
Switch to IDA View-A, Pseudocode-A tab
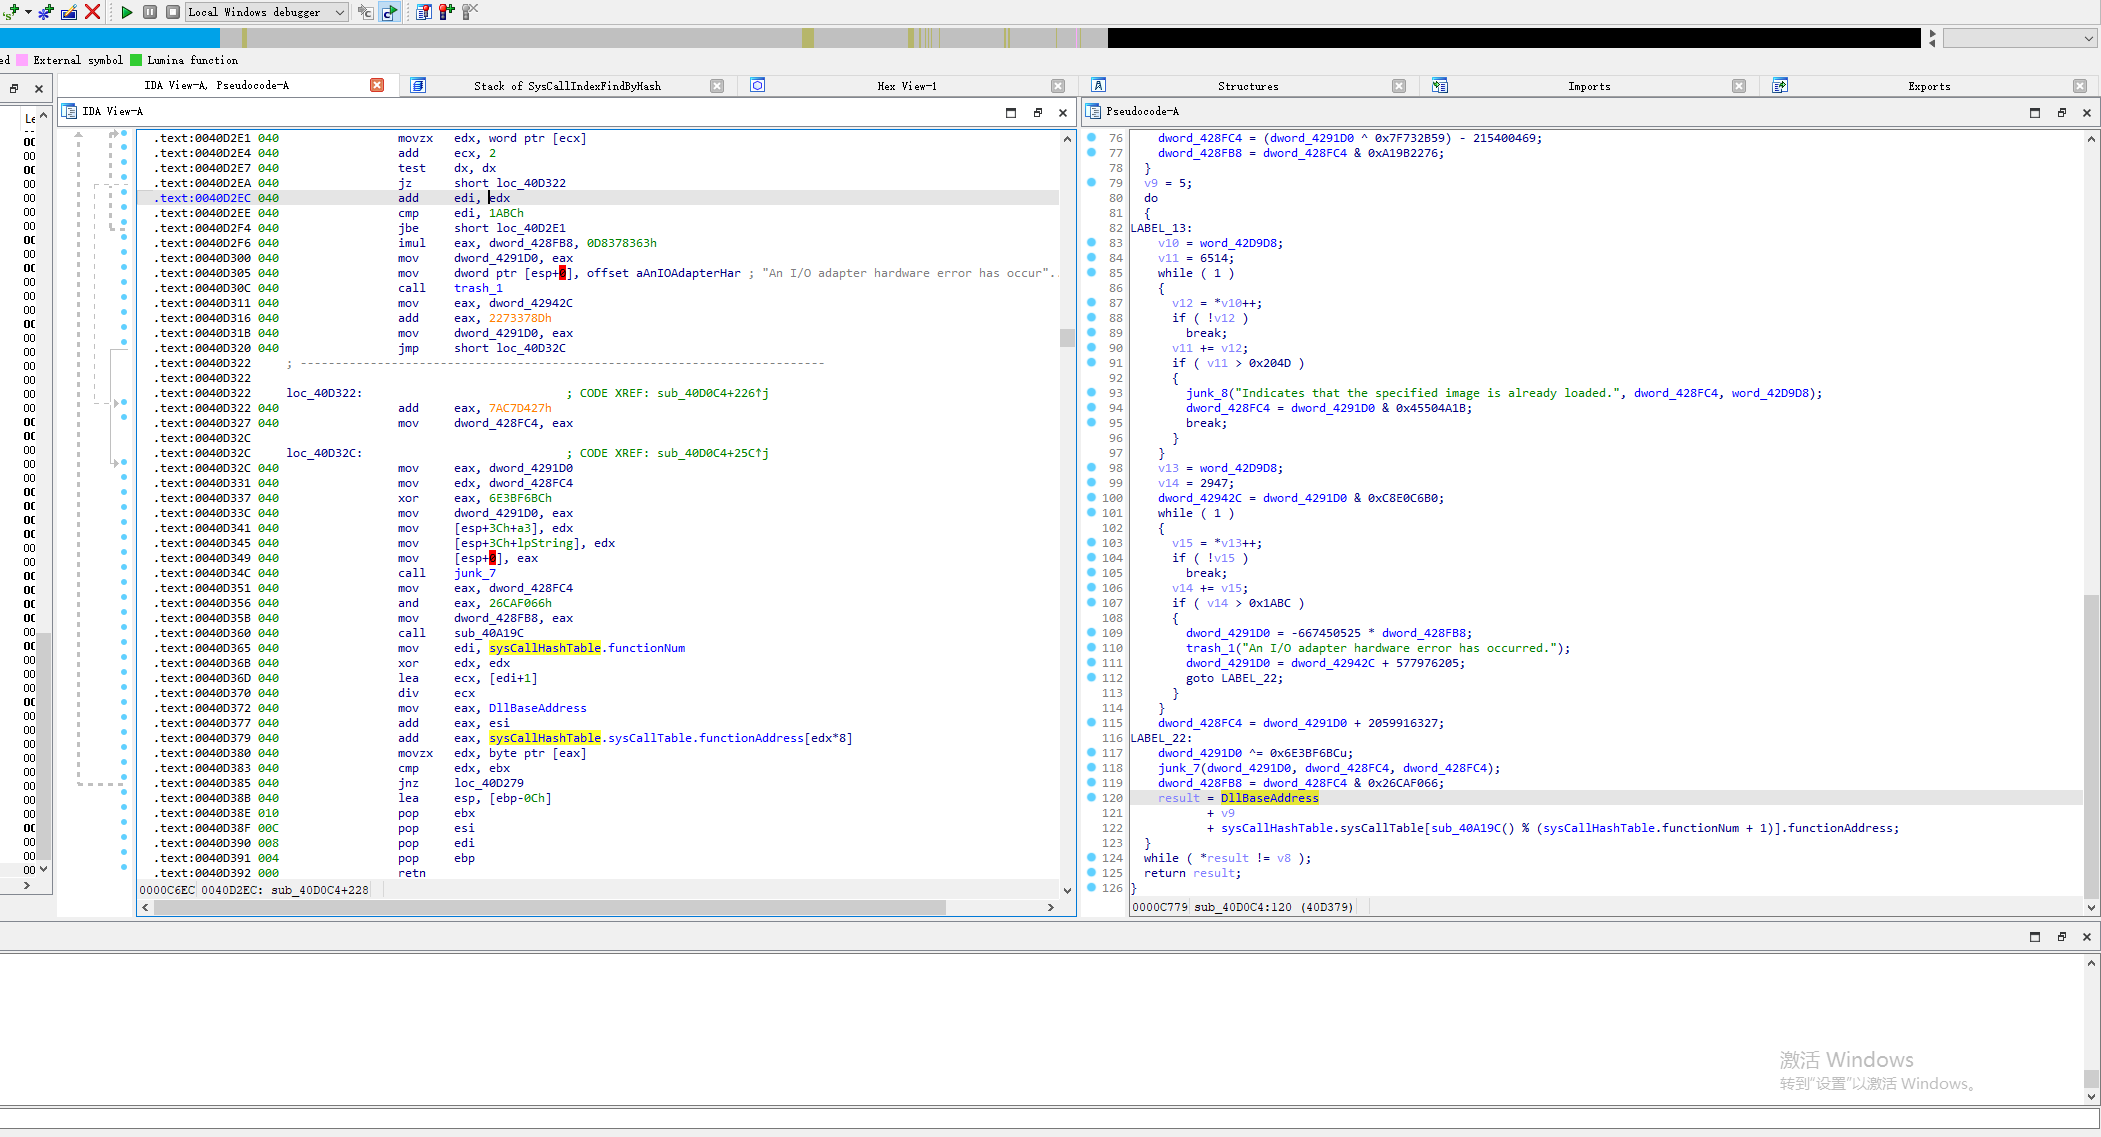pos(216,86)
